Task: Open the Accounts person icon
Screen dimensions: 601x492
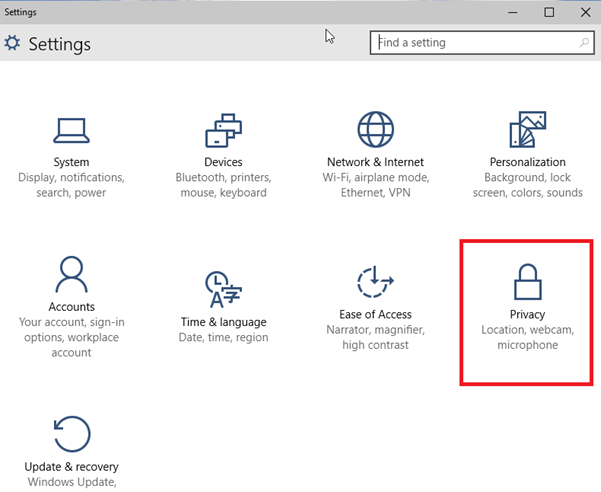Action: coord(71,274)
